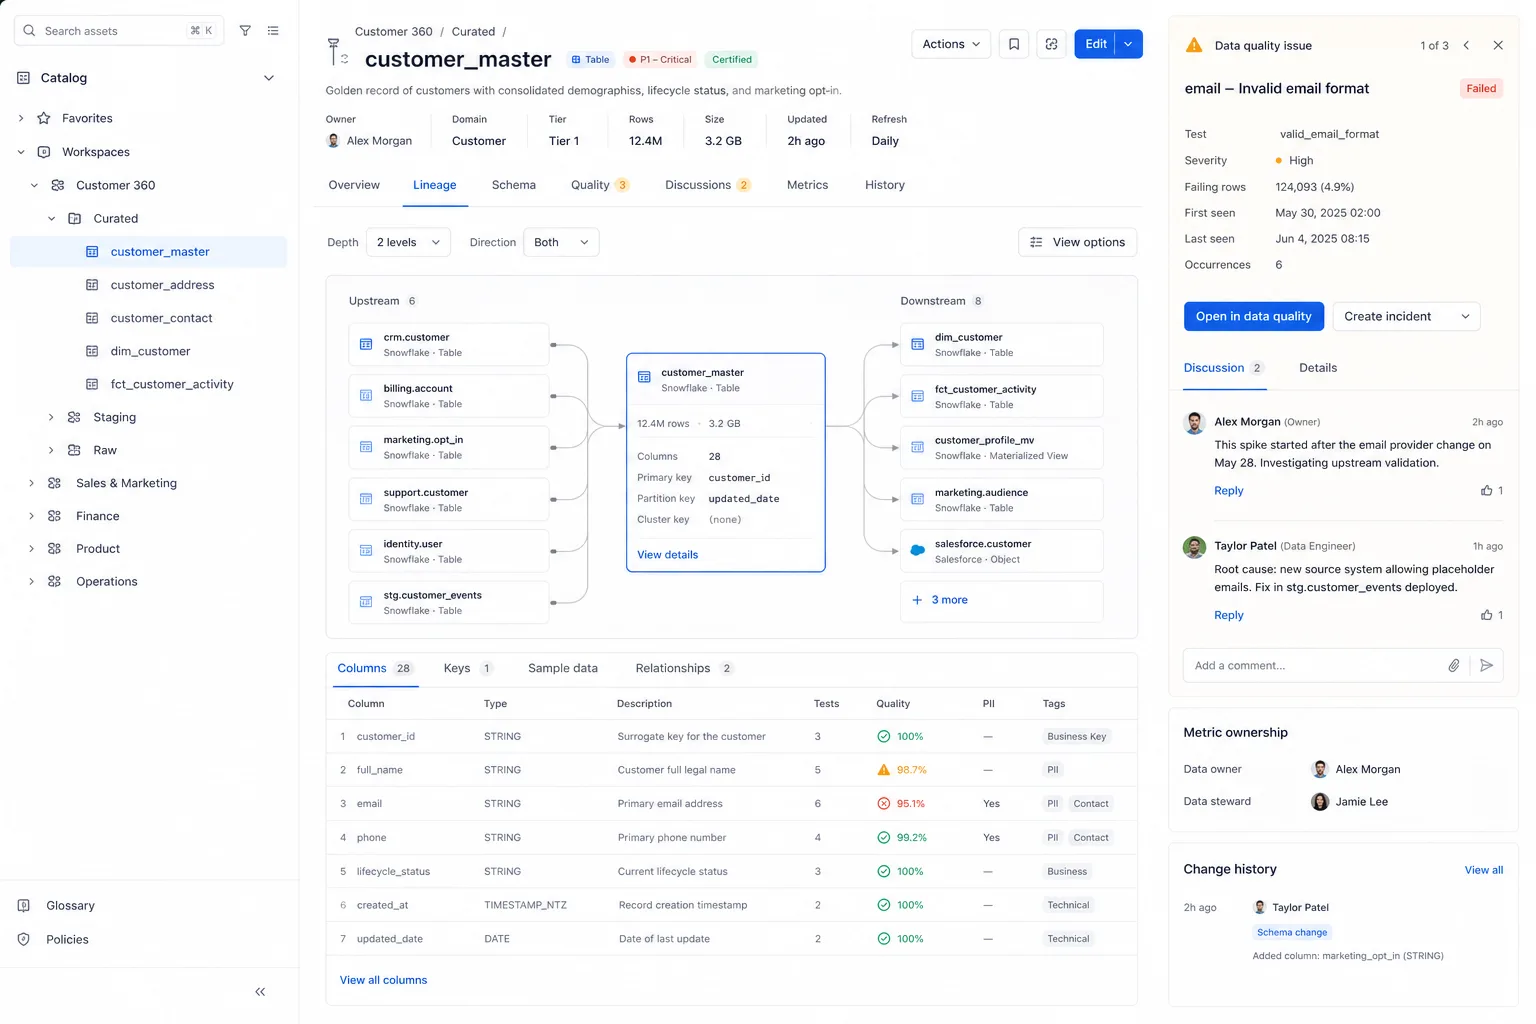This screenshot has height=1024, width=1536.
Task: Open the filter icon beside search
Action: [245, 31]
